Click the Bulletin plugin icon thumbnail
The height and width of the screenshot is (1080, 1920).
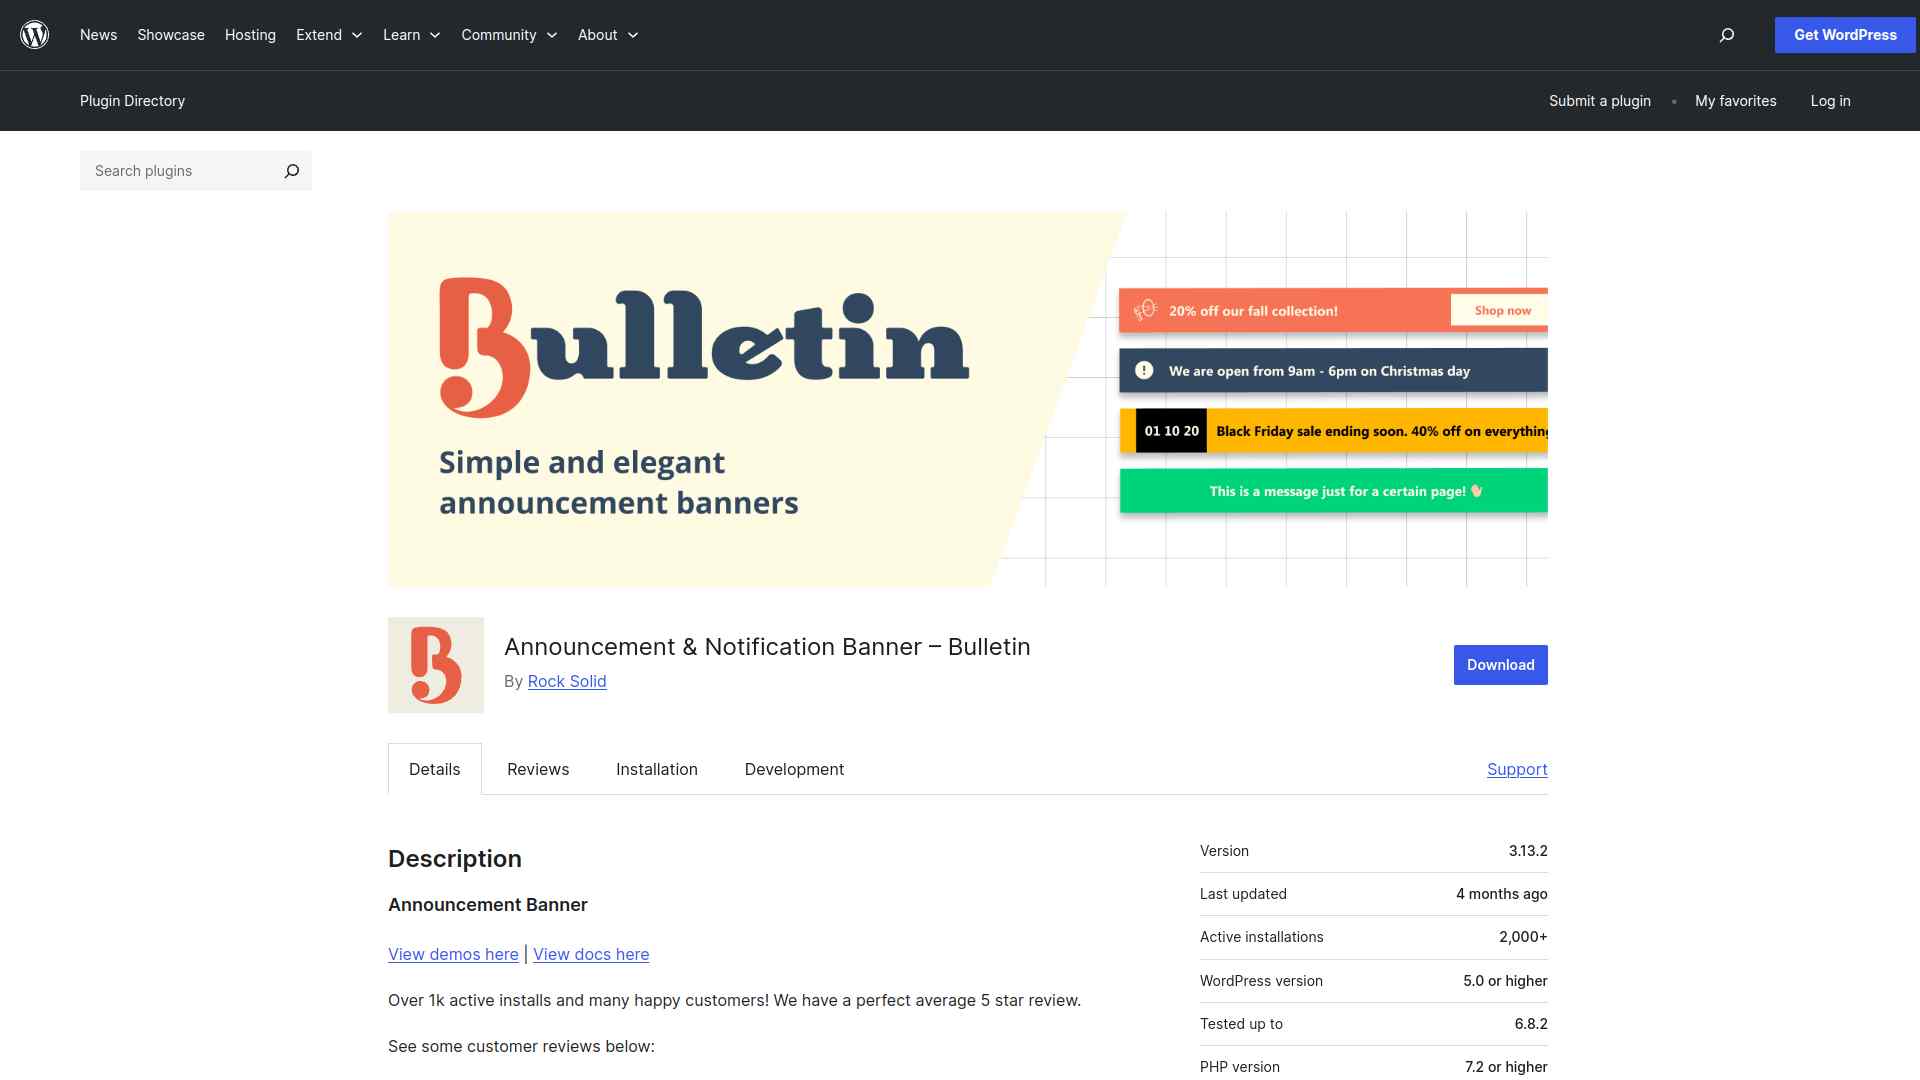(436, 665)
